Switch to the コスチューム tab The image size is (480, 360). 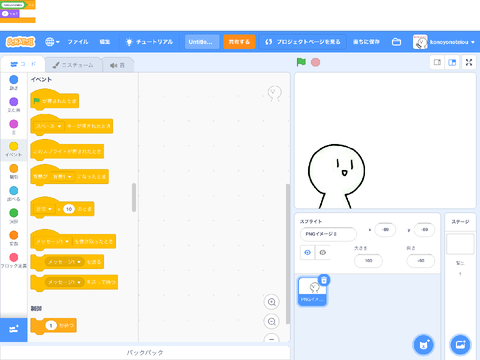pyautogui.click(x=73, y=65)
